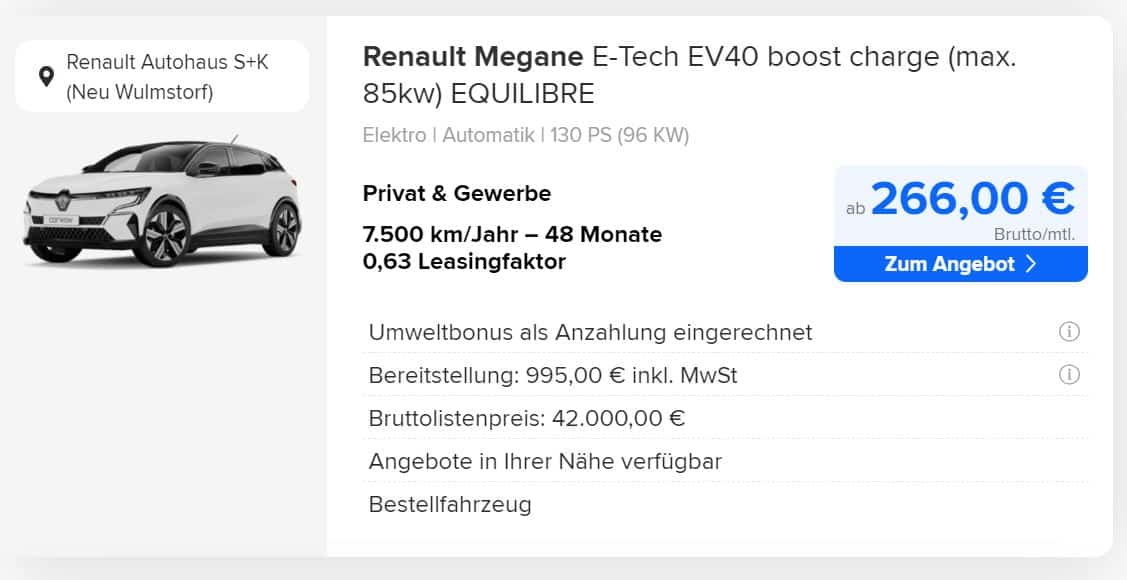Click the Zum Angebot button
The width and height of the screenshot is (1127, 580).
pos(960,264)
